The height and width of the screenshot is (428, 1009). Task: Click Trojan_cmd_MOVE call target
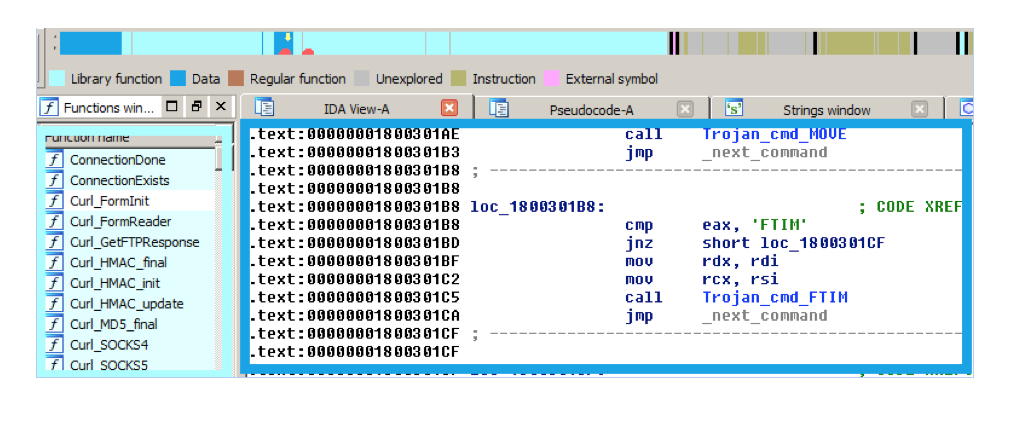(x=774, y=135)
